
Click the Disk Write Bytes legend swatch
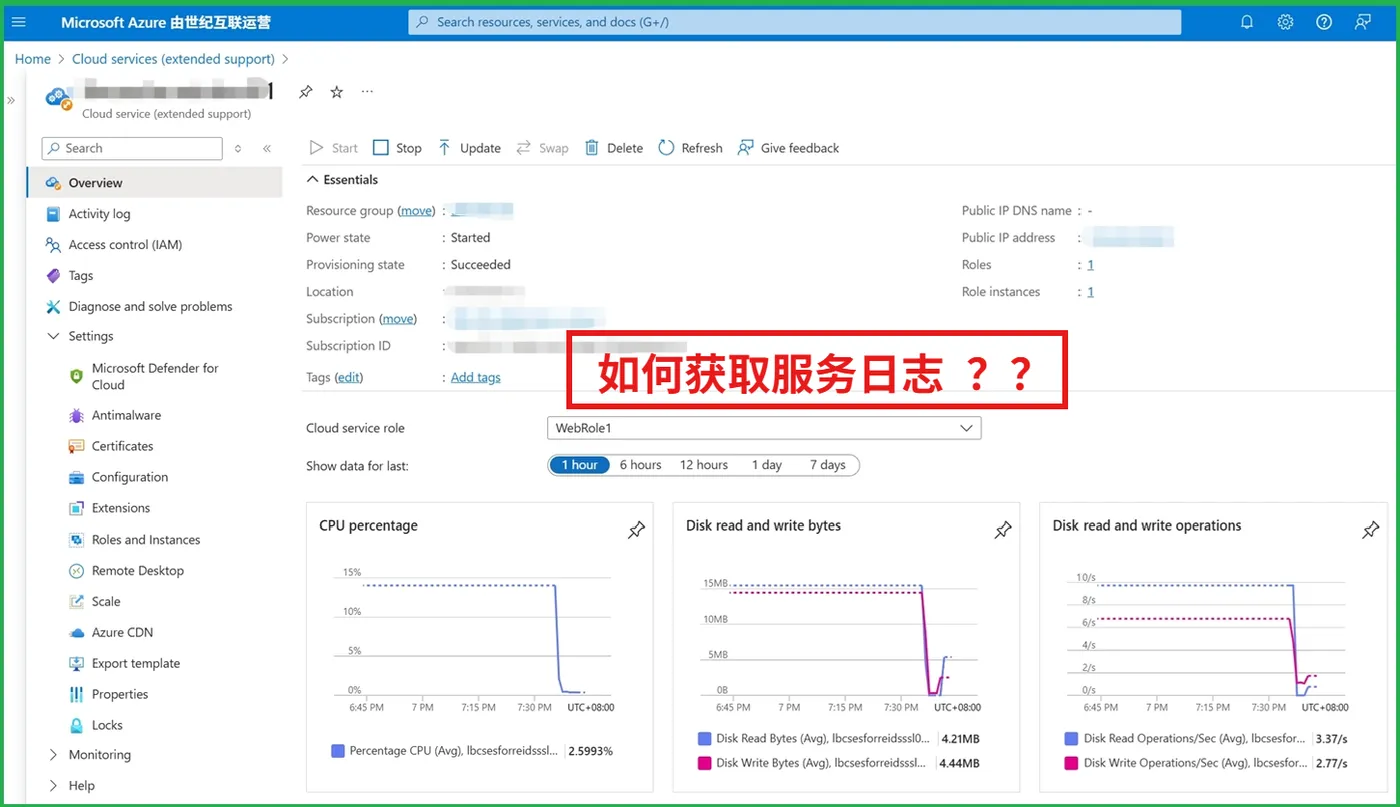(x=705, y=763)
